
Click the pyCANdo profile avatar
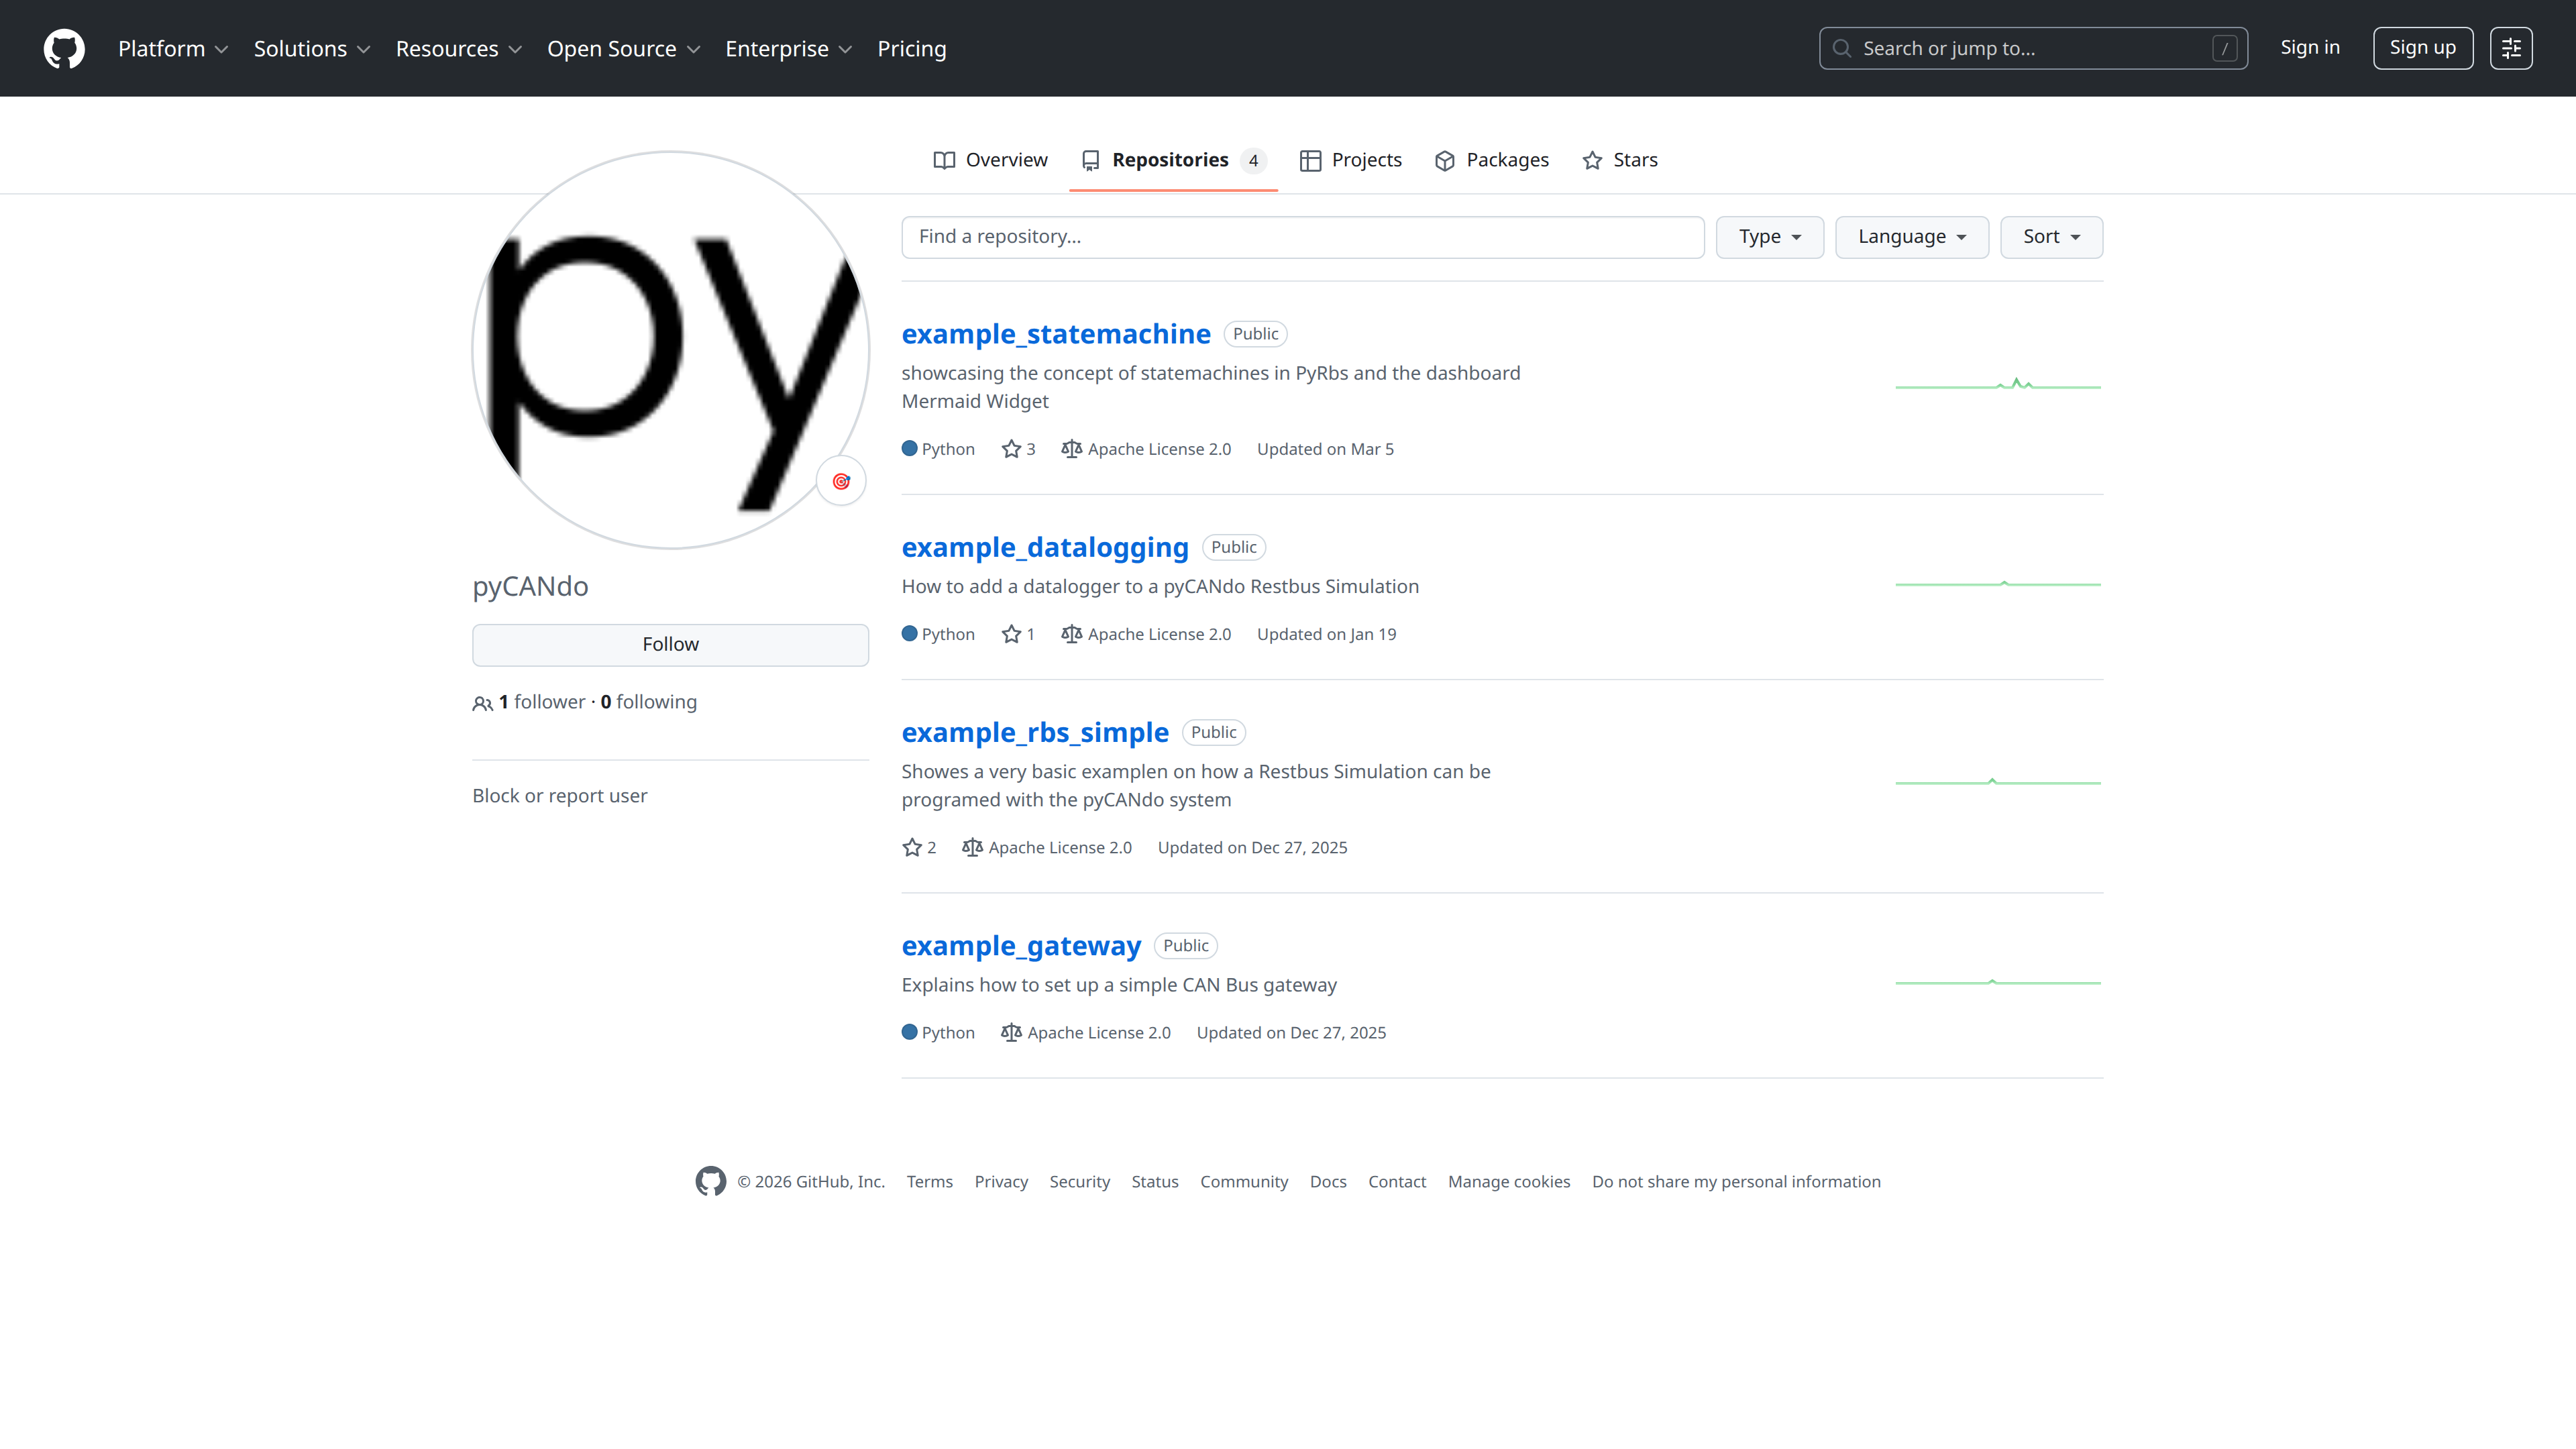point(670,350)
